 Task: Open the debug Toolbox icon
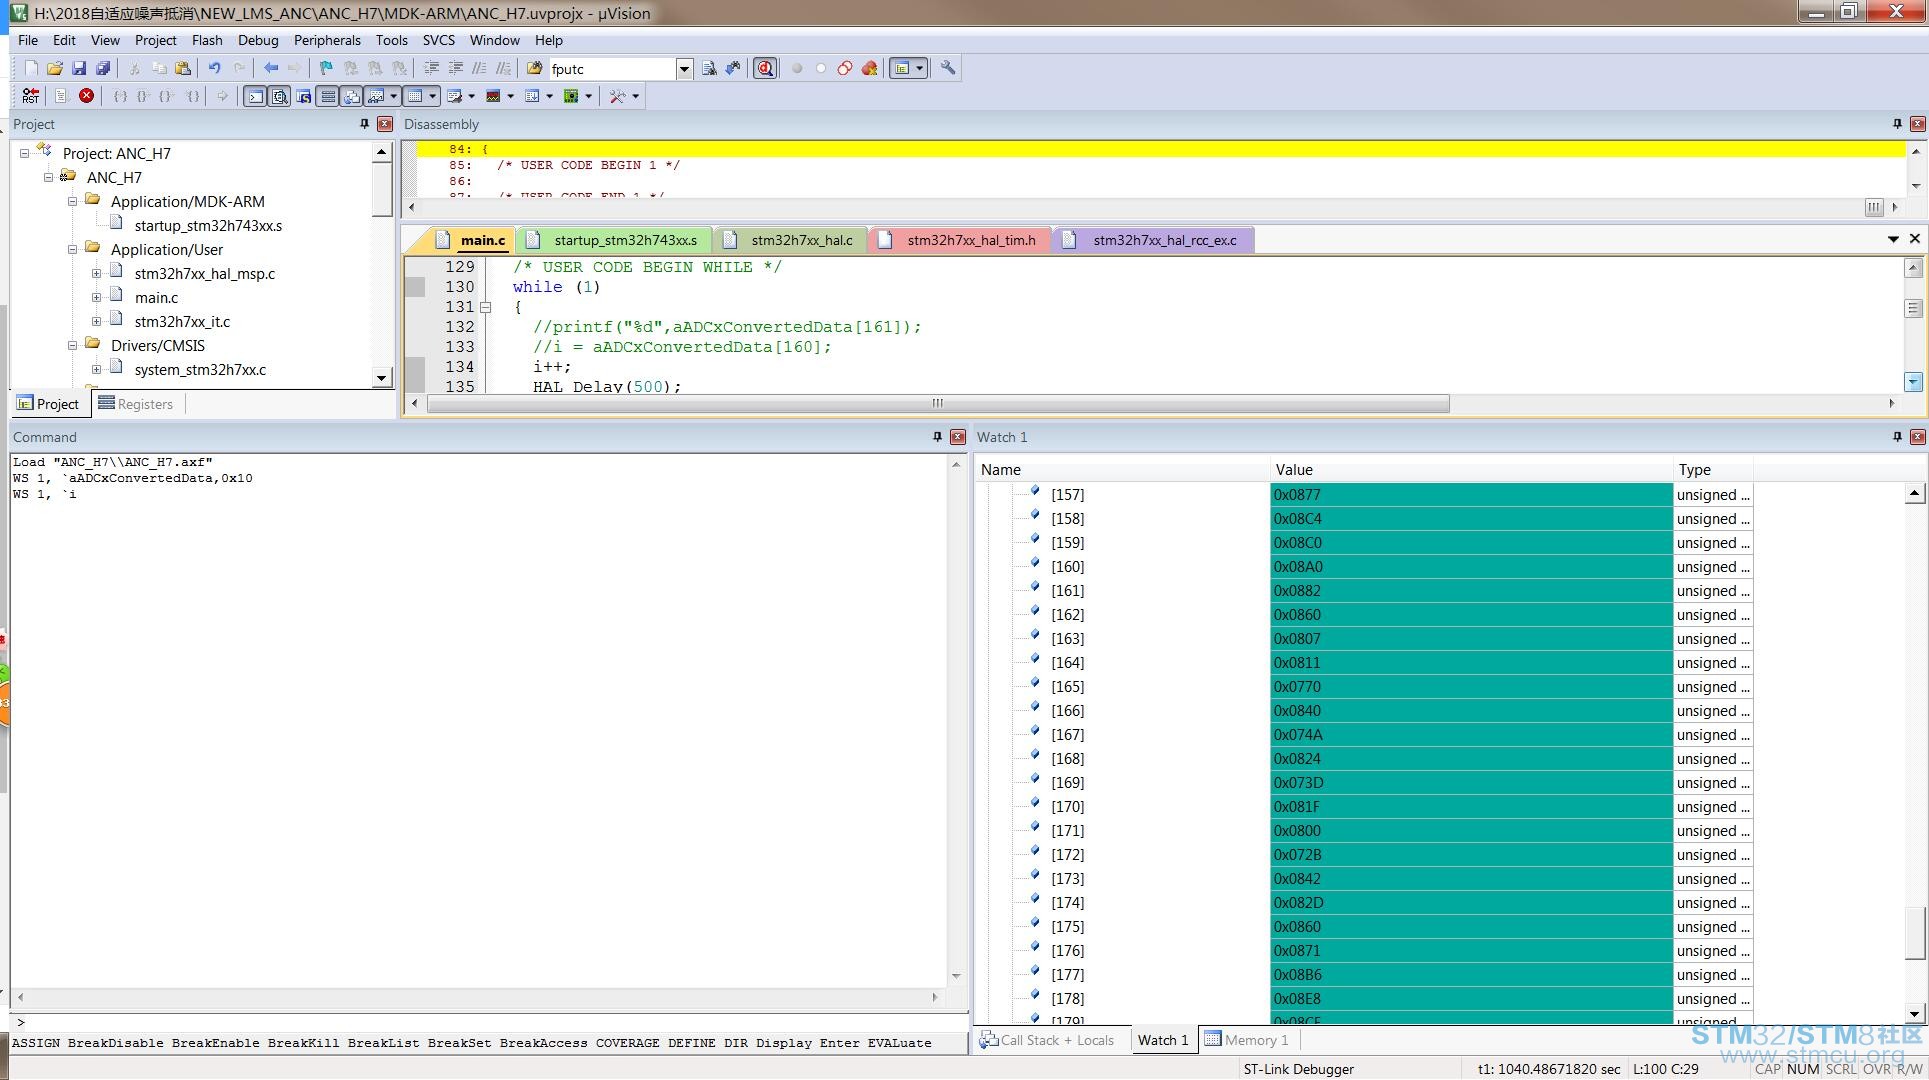pos(618,96)
